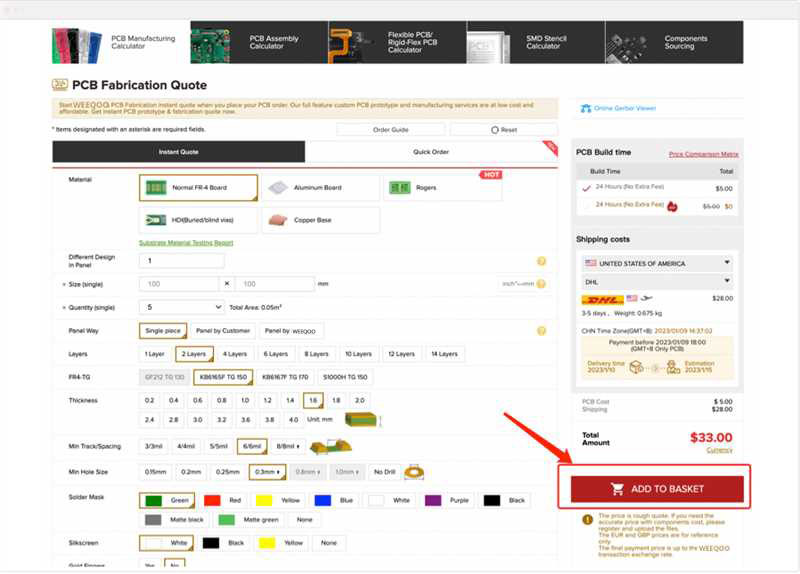The image size is (800, 574).
Task: Select the first 24 Hours build time
Action: 587,188
